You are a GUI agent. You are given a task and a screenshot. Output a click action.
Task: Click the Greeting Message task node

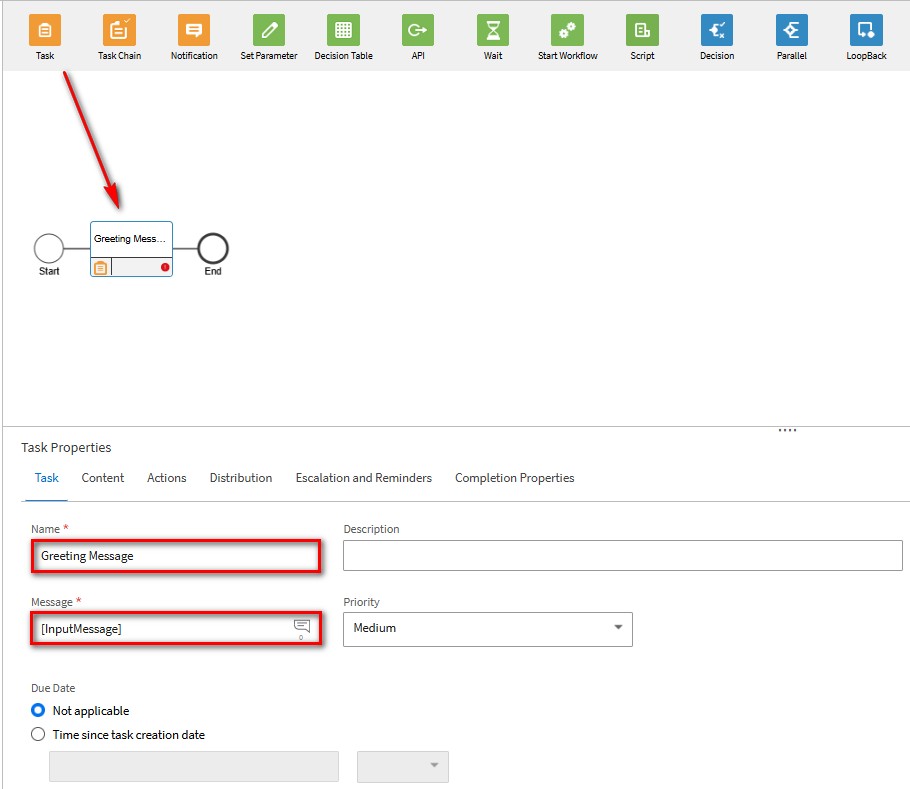131,240
